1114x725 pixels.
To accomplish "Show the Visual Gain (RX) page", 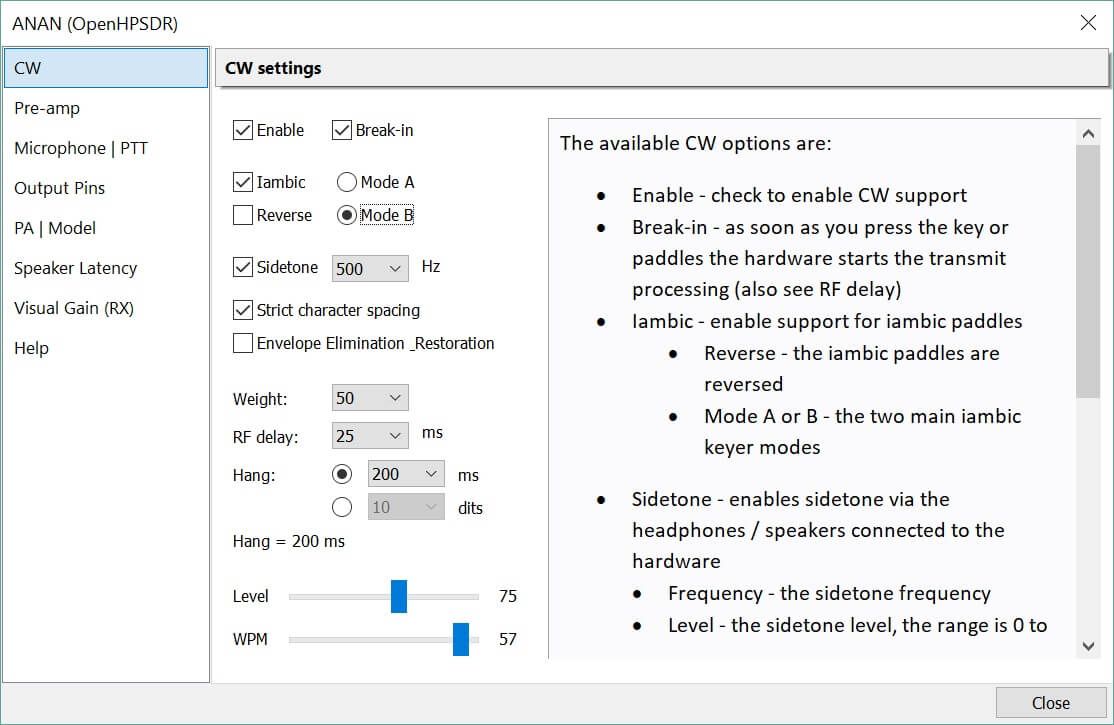I will (74, 308).
